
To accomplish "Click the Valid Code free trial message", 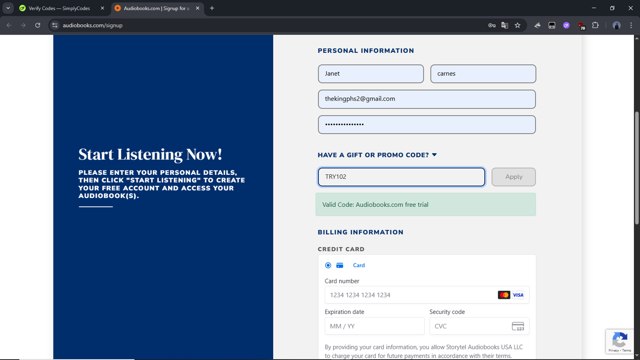I will (426, 204).
